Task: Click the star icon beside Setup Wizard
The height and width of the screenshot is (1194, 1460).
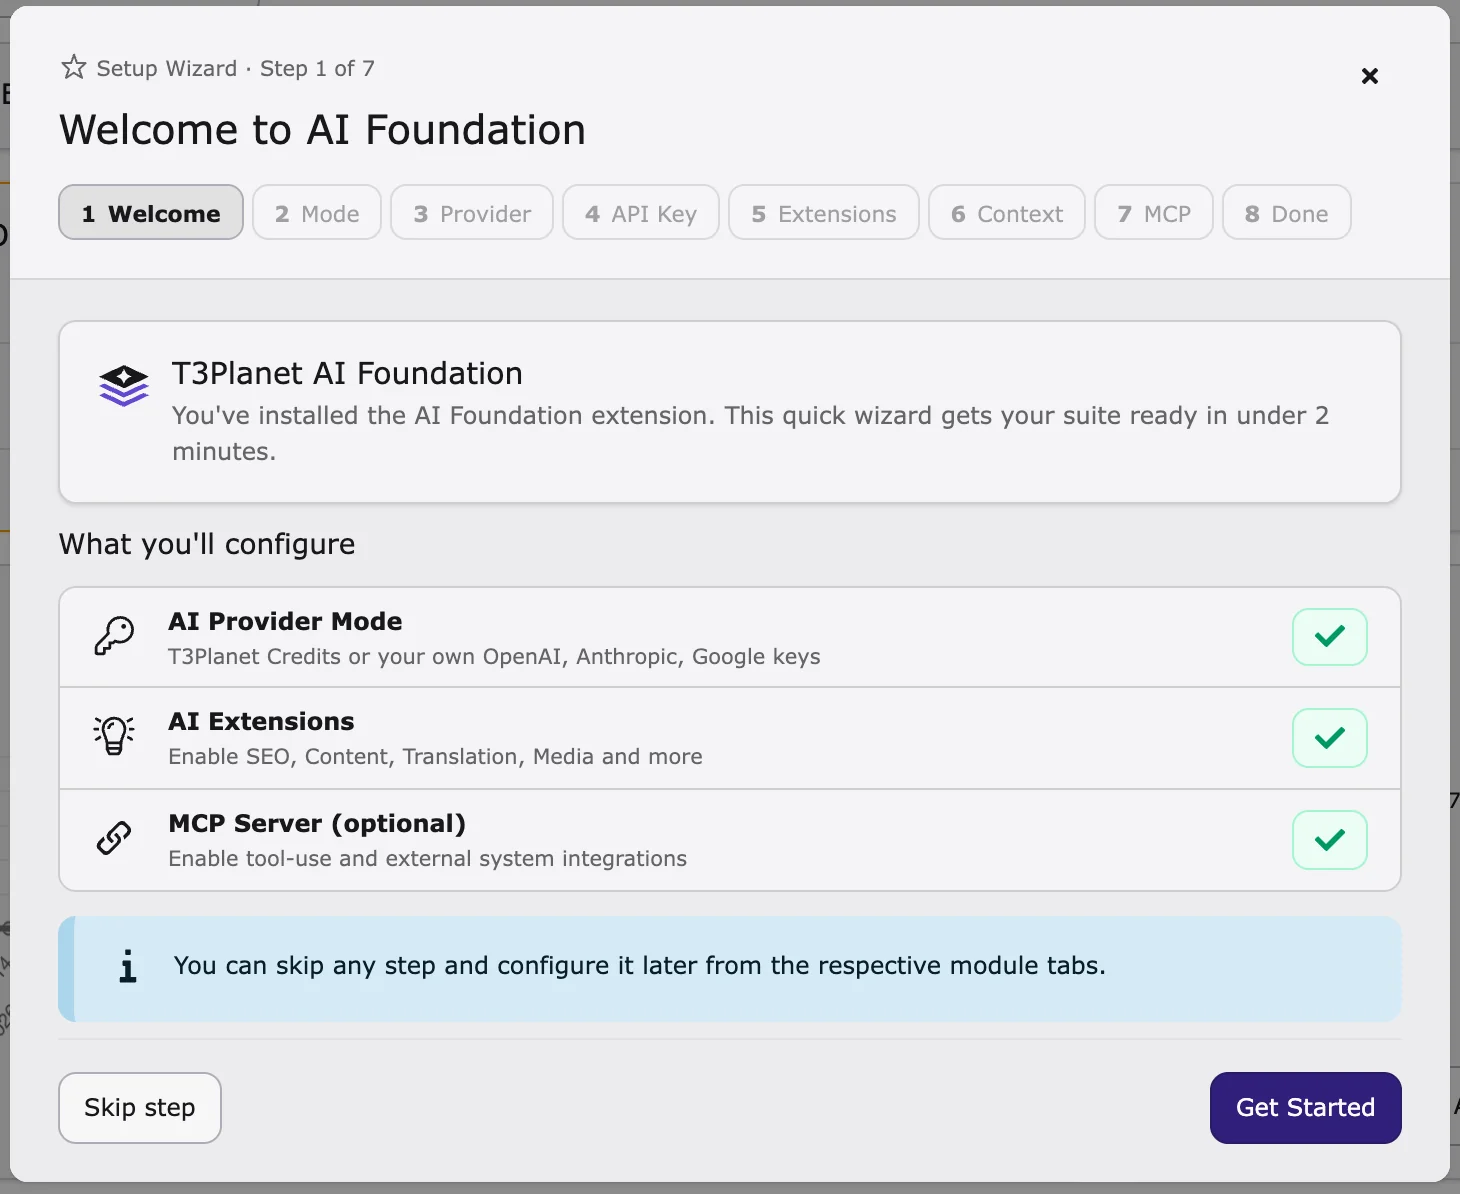Action: 74,67
